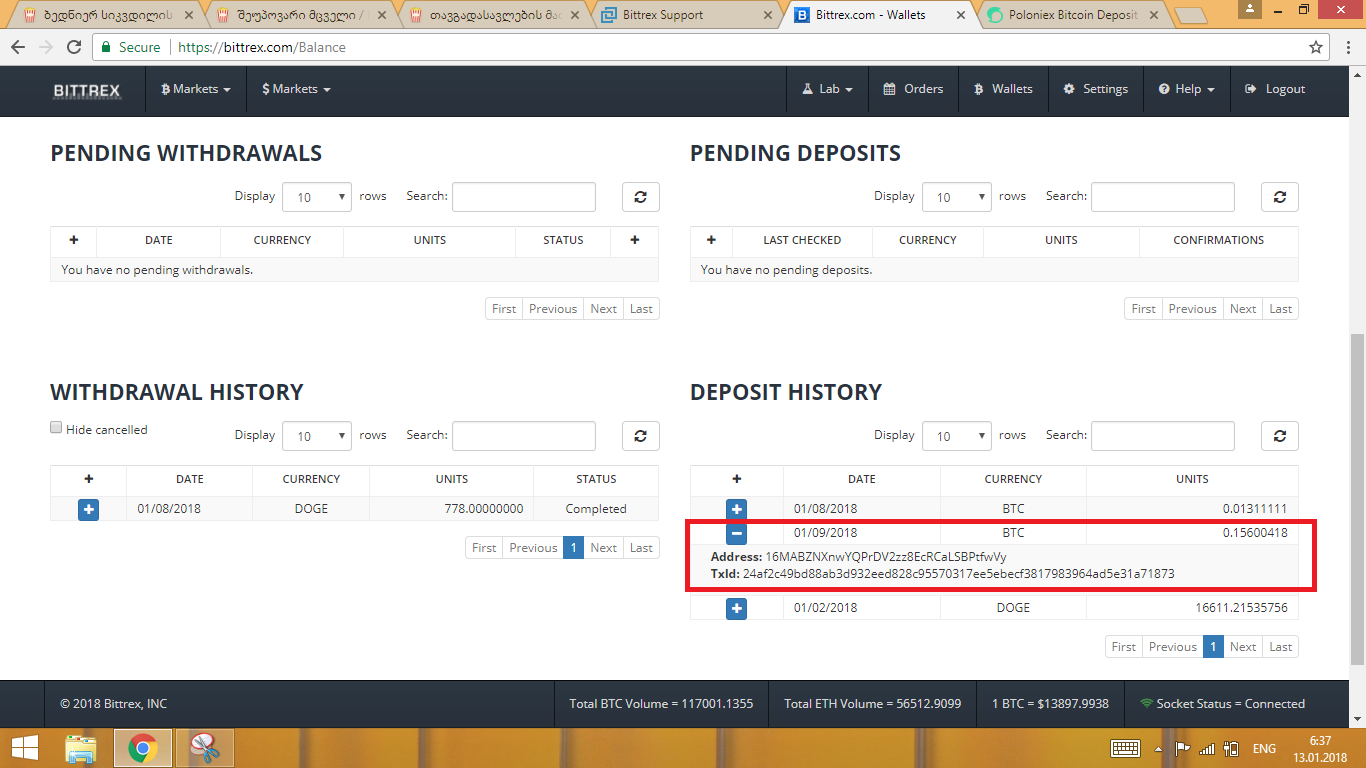The width and height of the screenshot is (1366, 768).
Task: Bookmark this page using the star icon
Action: [1316, 47]
